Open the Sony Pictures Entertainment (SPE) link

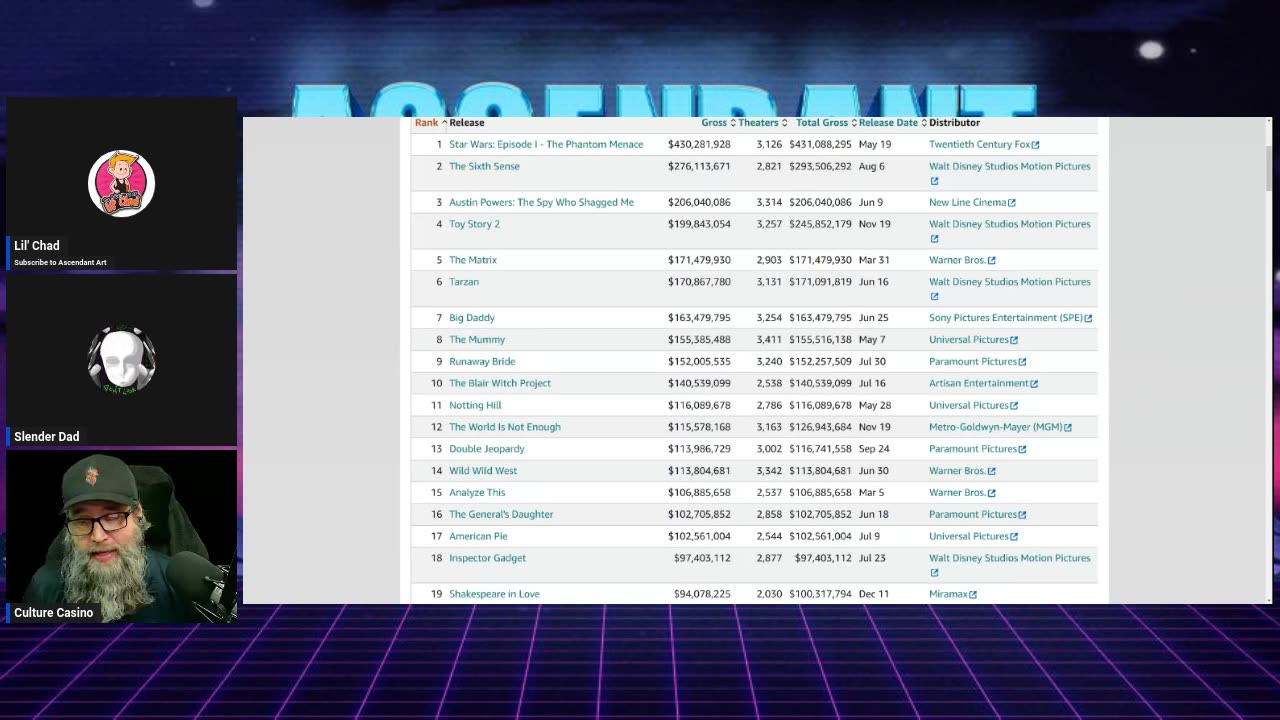pyautogui.click(x=1006, y=318)
